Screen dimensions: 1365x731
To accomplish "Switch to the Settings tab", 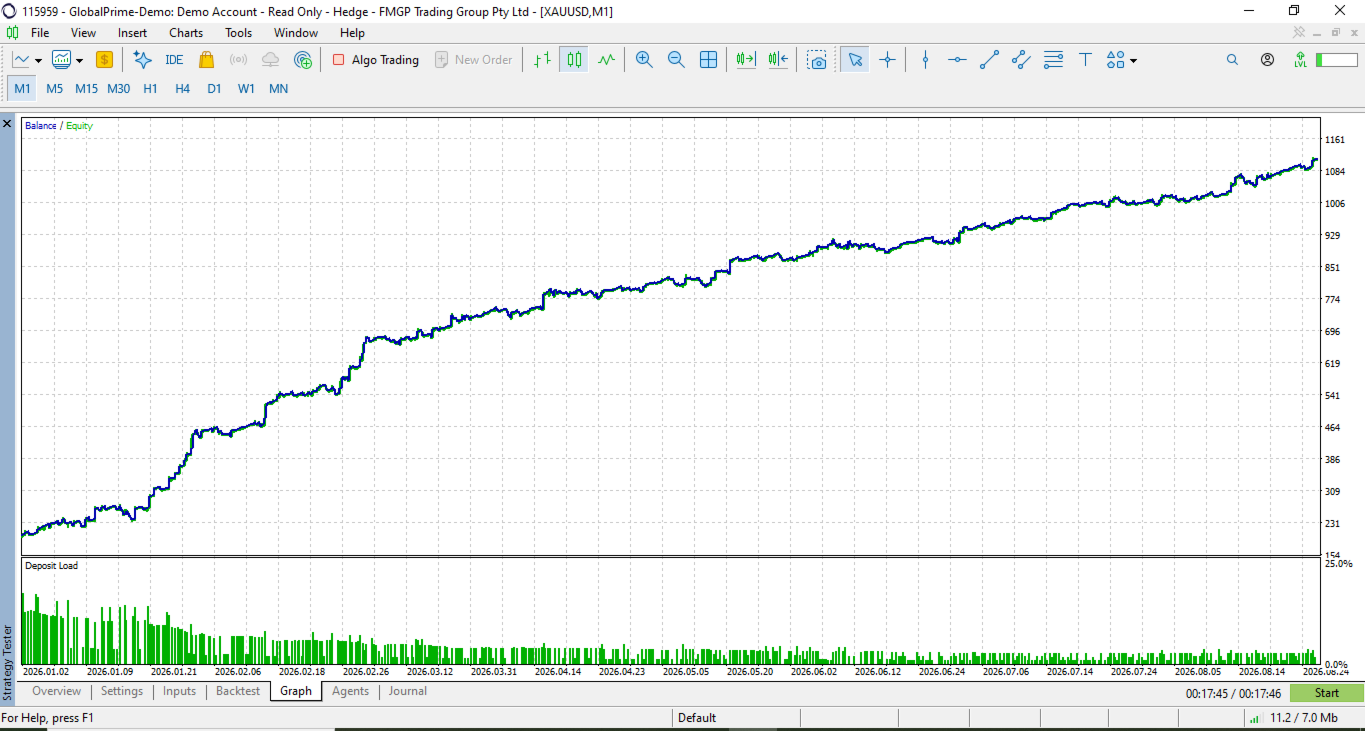I will point(122,691).
